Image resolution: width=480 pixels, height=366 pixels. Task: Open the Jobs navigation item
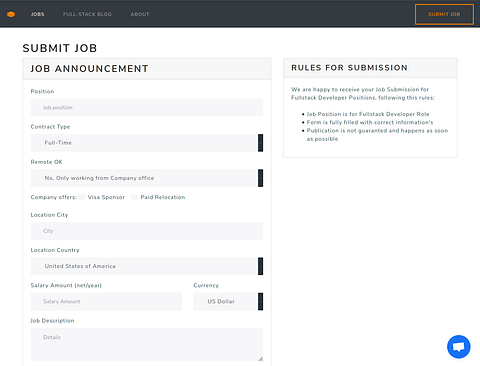[x=38, y=14]
